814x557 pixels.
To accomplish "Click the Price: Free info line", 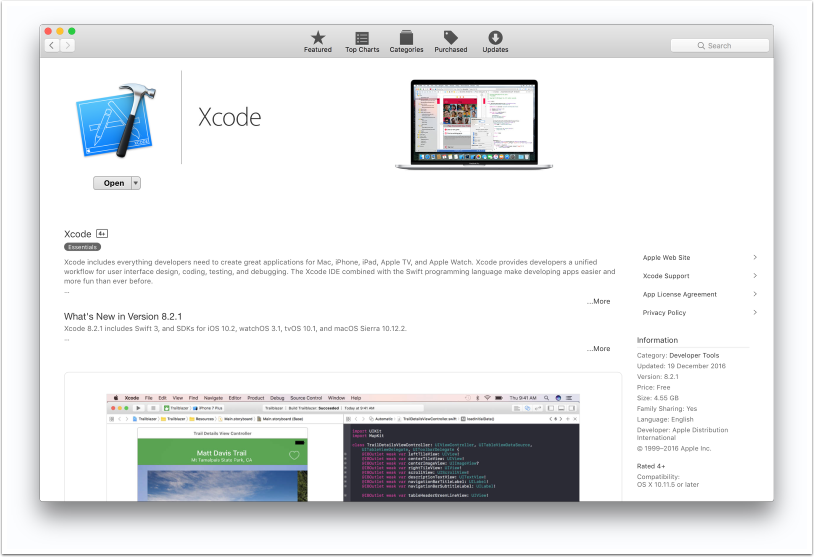I will pyautogui.click(x=654, y=387).
